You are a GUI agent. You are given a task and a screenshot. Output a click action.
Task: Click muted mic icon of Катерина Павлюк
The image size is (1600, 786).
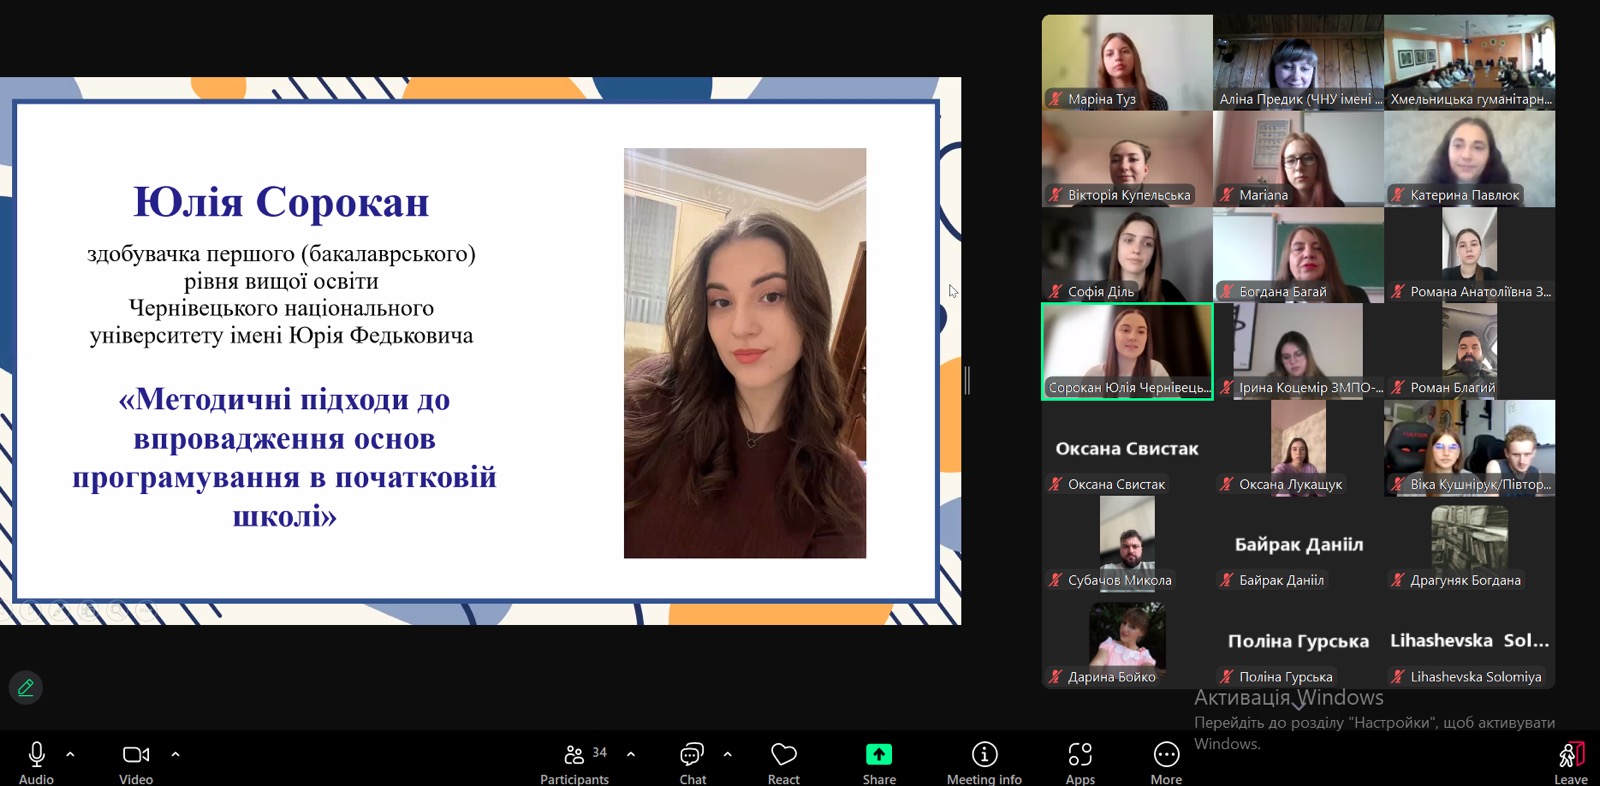click(1398, 195)
